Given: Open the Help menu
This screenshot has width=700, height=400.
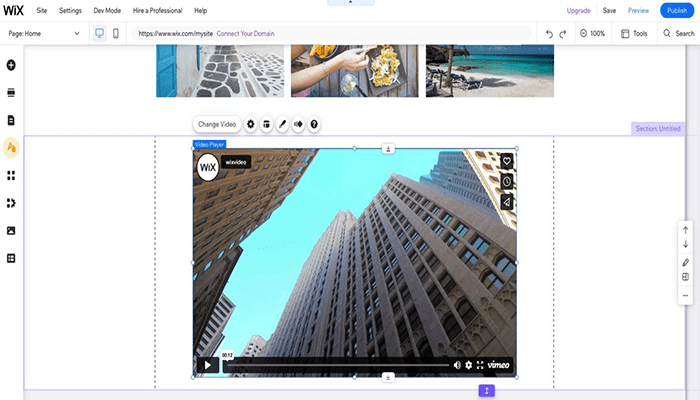Looking at the screenshot, I should click(200, 10).
